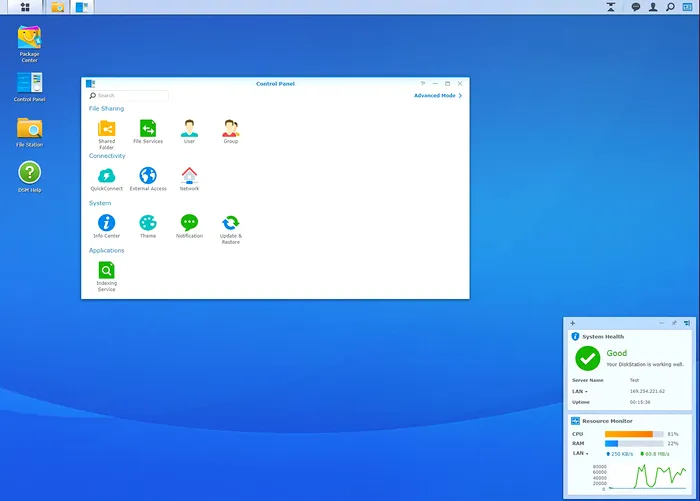Pin the widget panel
Screen dimensions: 700x501
pyautogui.click(x=674, y=323)
